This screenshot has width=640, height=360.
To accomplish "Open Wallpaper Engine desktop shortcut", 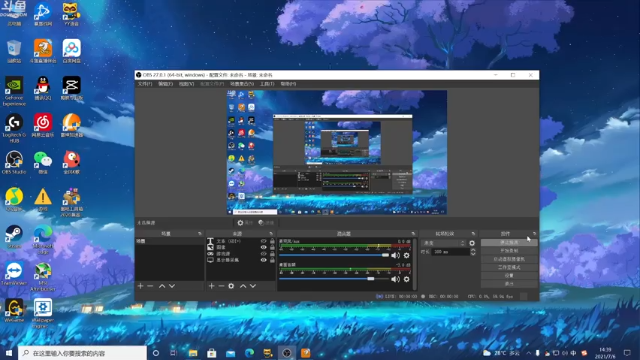I will pyautogui.click(x=43, y=313).
